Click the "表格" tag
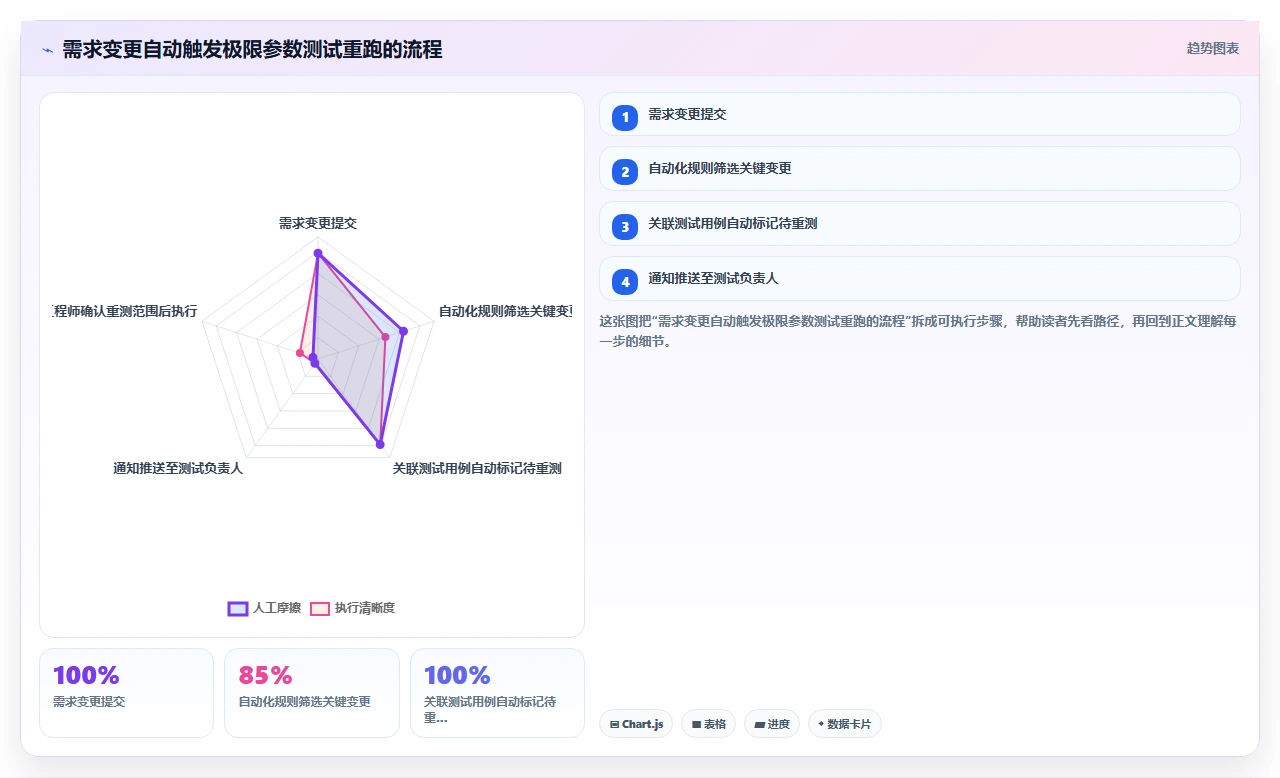The width and height of the screenshot is (1280, 778). [x=708, y=724]
